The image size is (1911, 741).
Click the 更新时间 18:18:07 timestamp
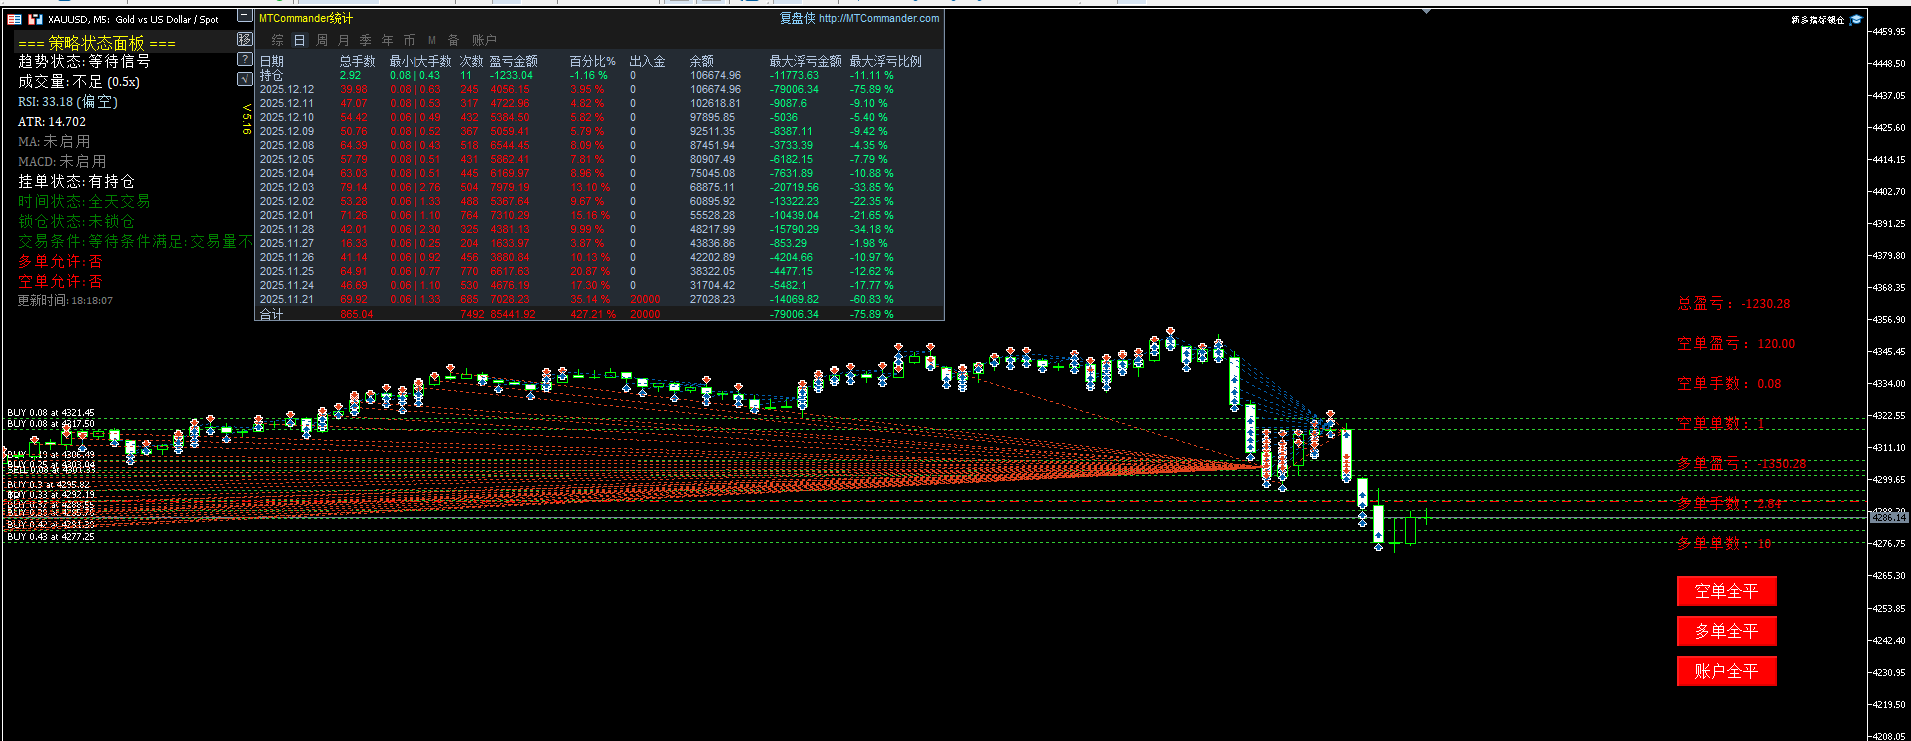[x=65, y=300]
